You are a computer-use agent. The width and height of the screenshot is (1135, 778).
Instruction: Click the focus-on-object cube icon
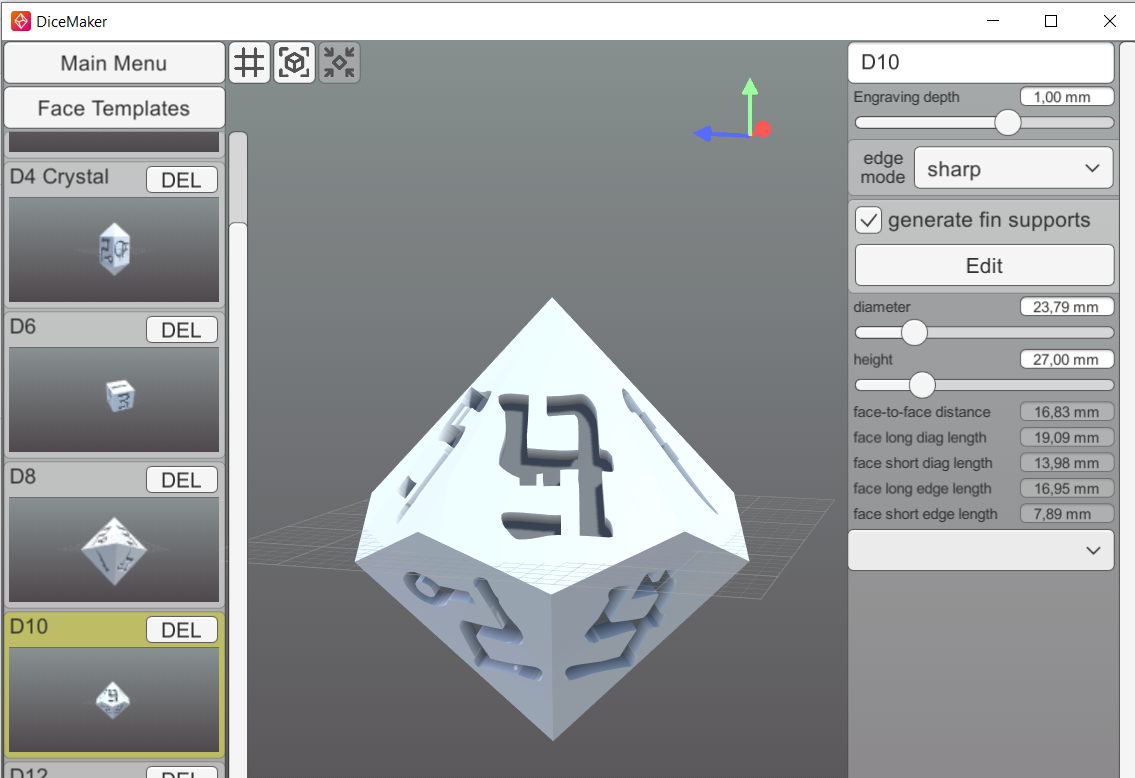pyautogui.click(x=295, y=63)
